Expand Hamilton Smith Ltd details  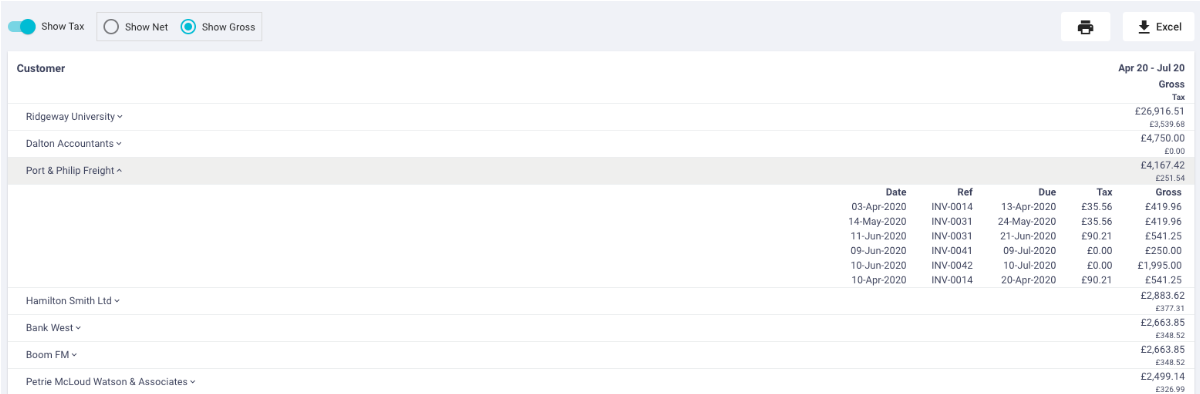pos(73,300)
